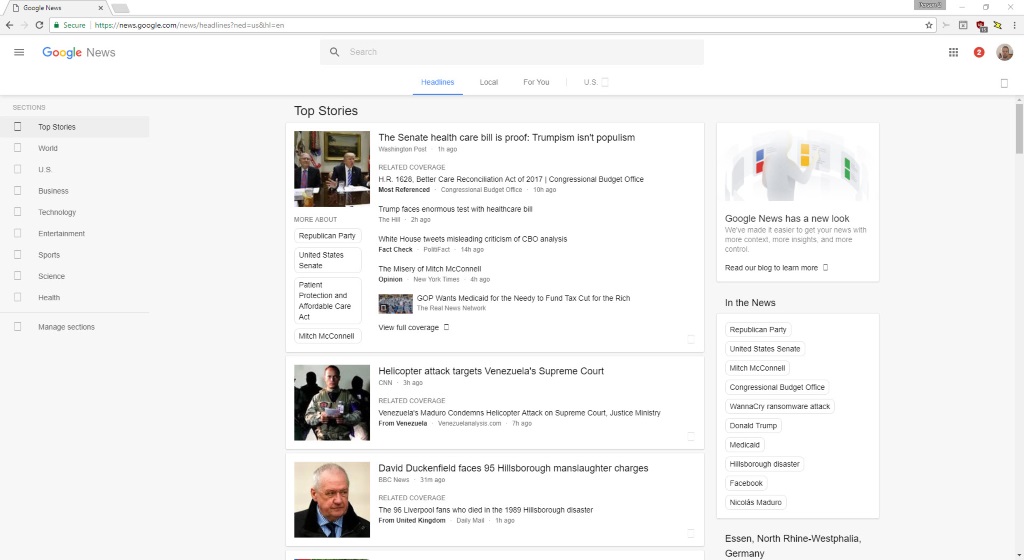
Task: Open H.R. 1628 Better Care Reconciliation article
Action: [x=511, y=179]
